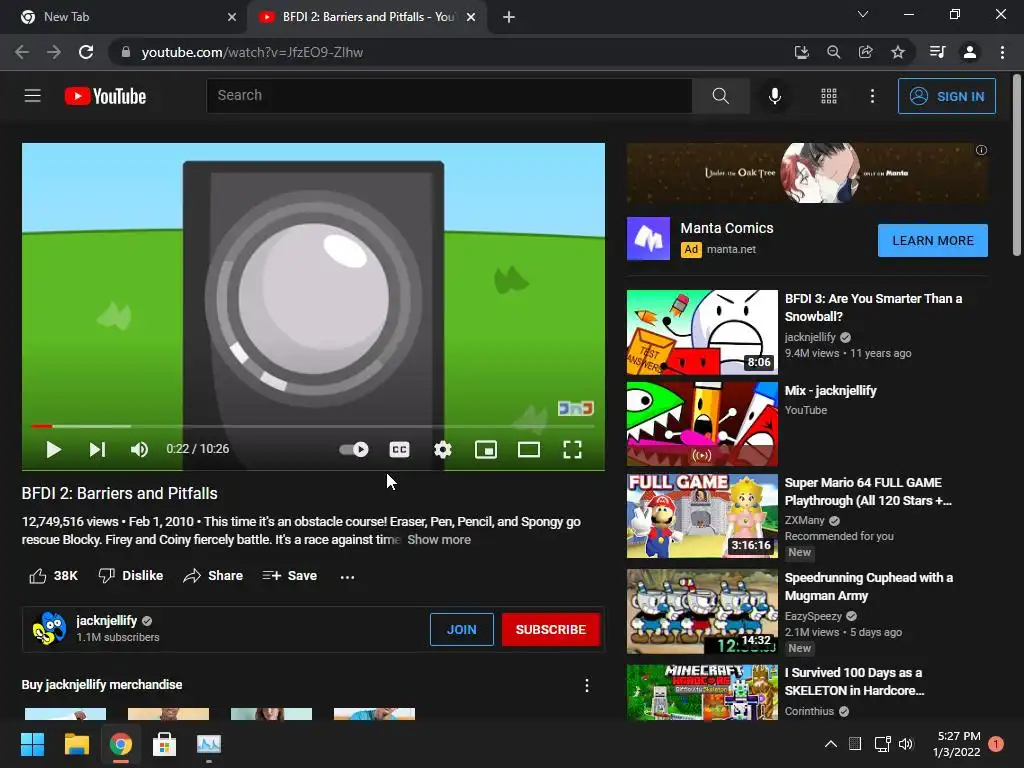Save video to a playlist
This screenshot has width=1024, height=768.
click(289, 576)
